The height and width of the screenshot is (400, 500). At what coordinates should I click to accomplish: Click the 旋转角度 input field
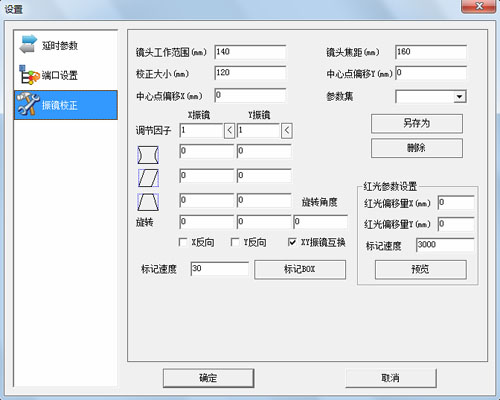pyautogui.click(x=320, y=222)
